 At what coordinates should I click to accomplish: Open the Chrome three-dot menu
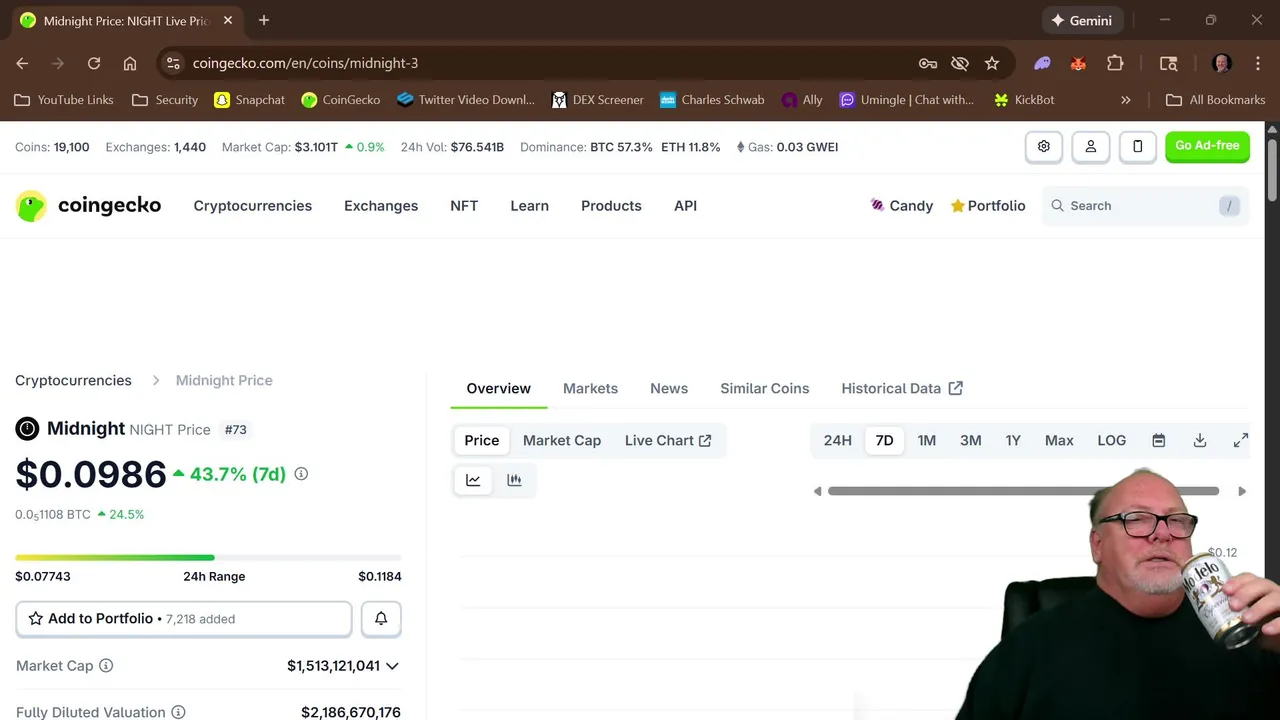click(x=1257, y=63)
